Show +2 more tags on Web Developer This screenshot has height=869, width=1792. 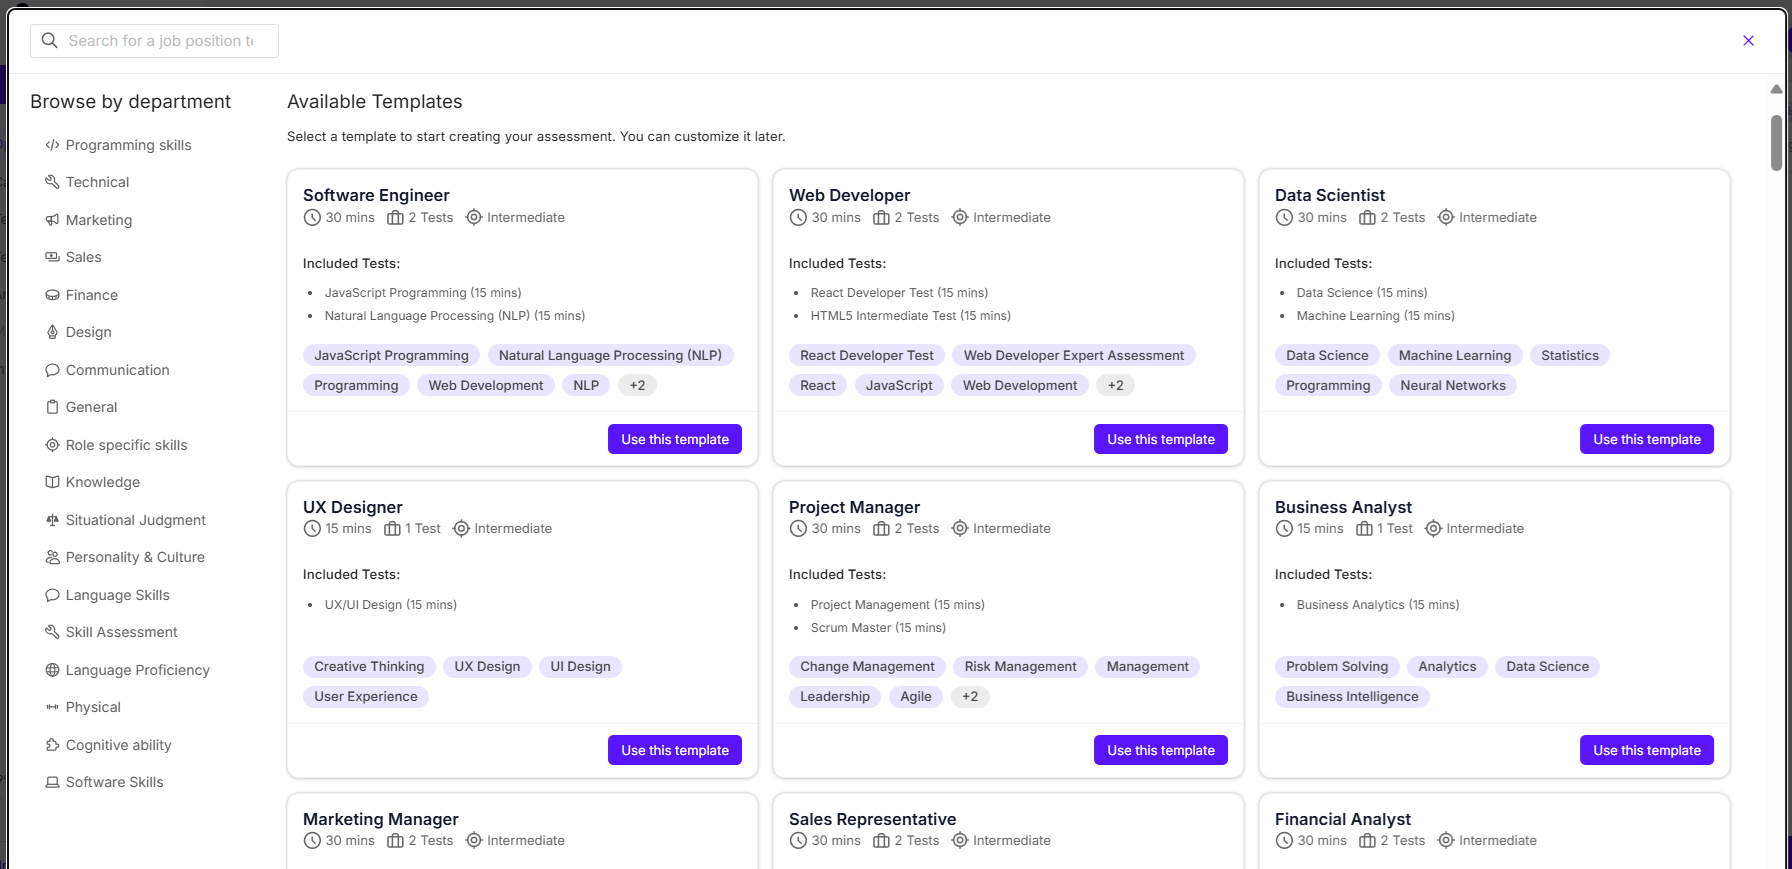click(1115, 385)
